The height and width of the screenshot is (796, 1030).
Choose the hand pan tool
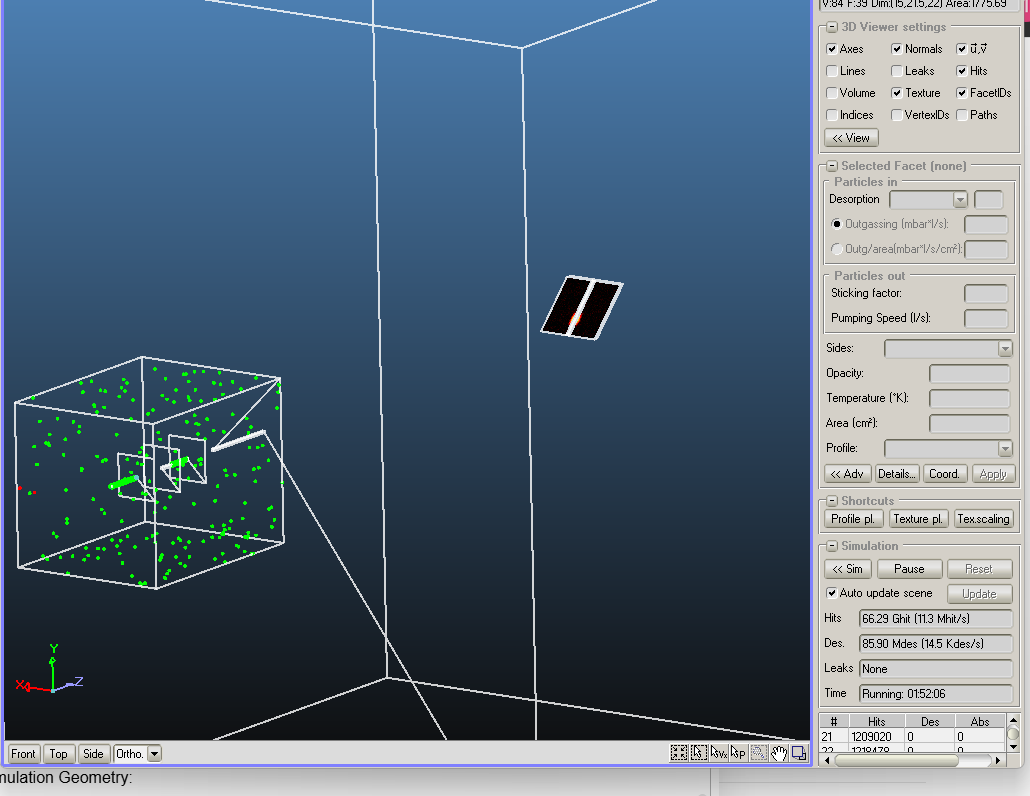click(779, 753)
